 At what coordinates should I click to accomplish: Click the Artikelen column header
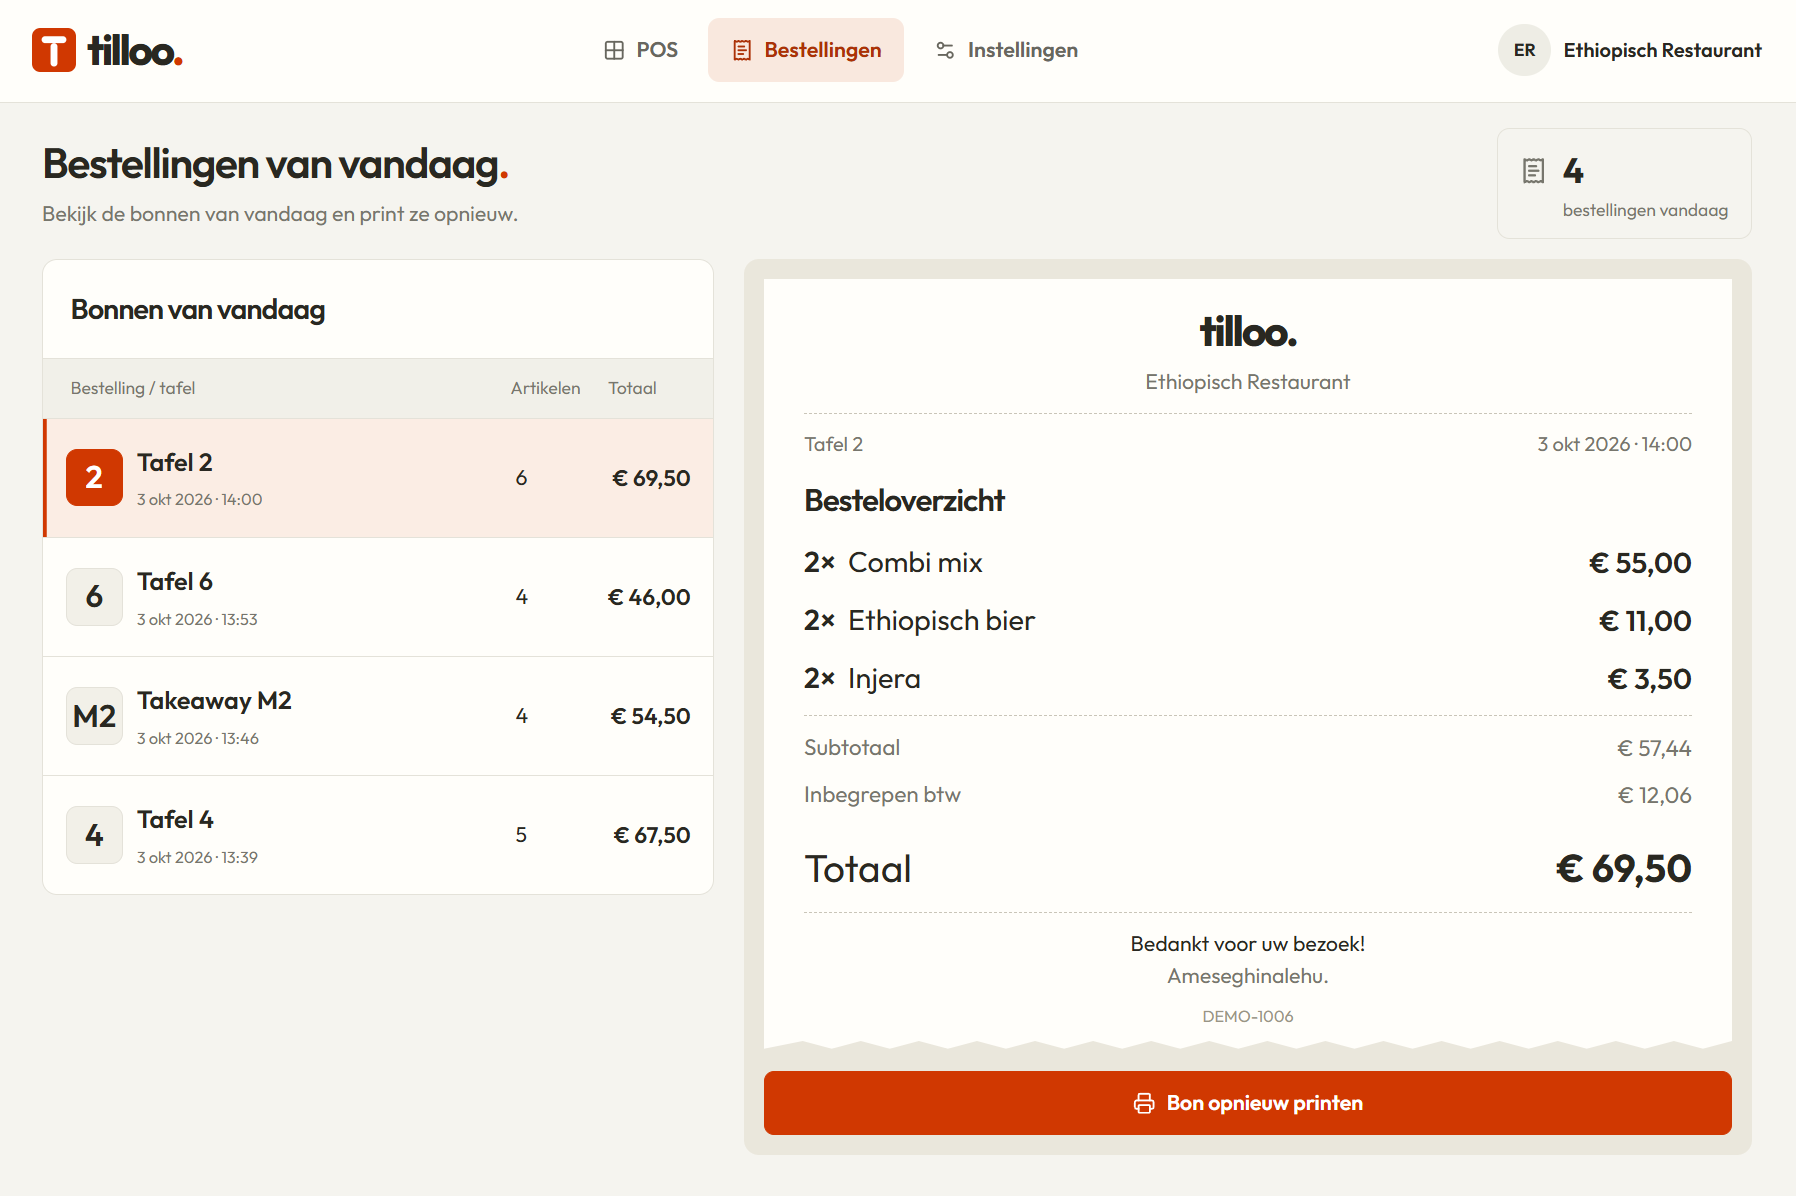click(x=545, y=388)
